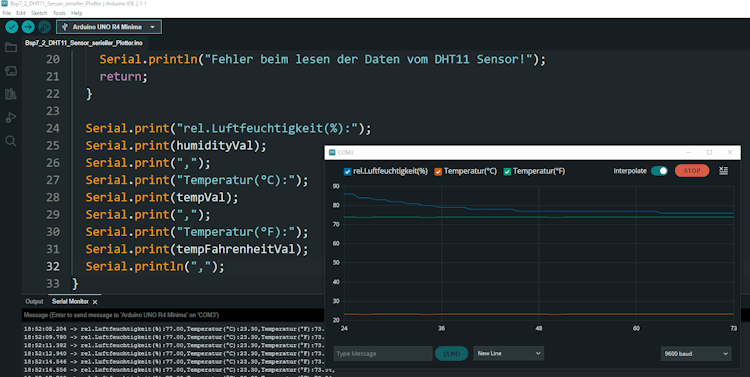Image resolution: width=750 pixels, height=377 pixels.
Task: Open the Tools menu
Action: 59,13
